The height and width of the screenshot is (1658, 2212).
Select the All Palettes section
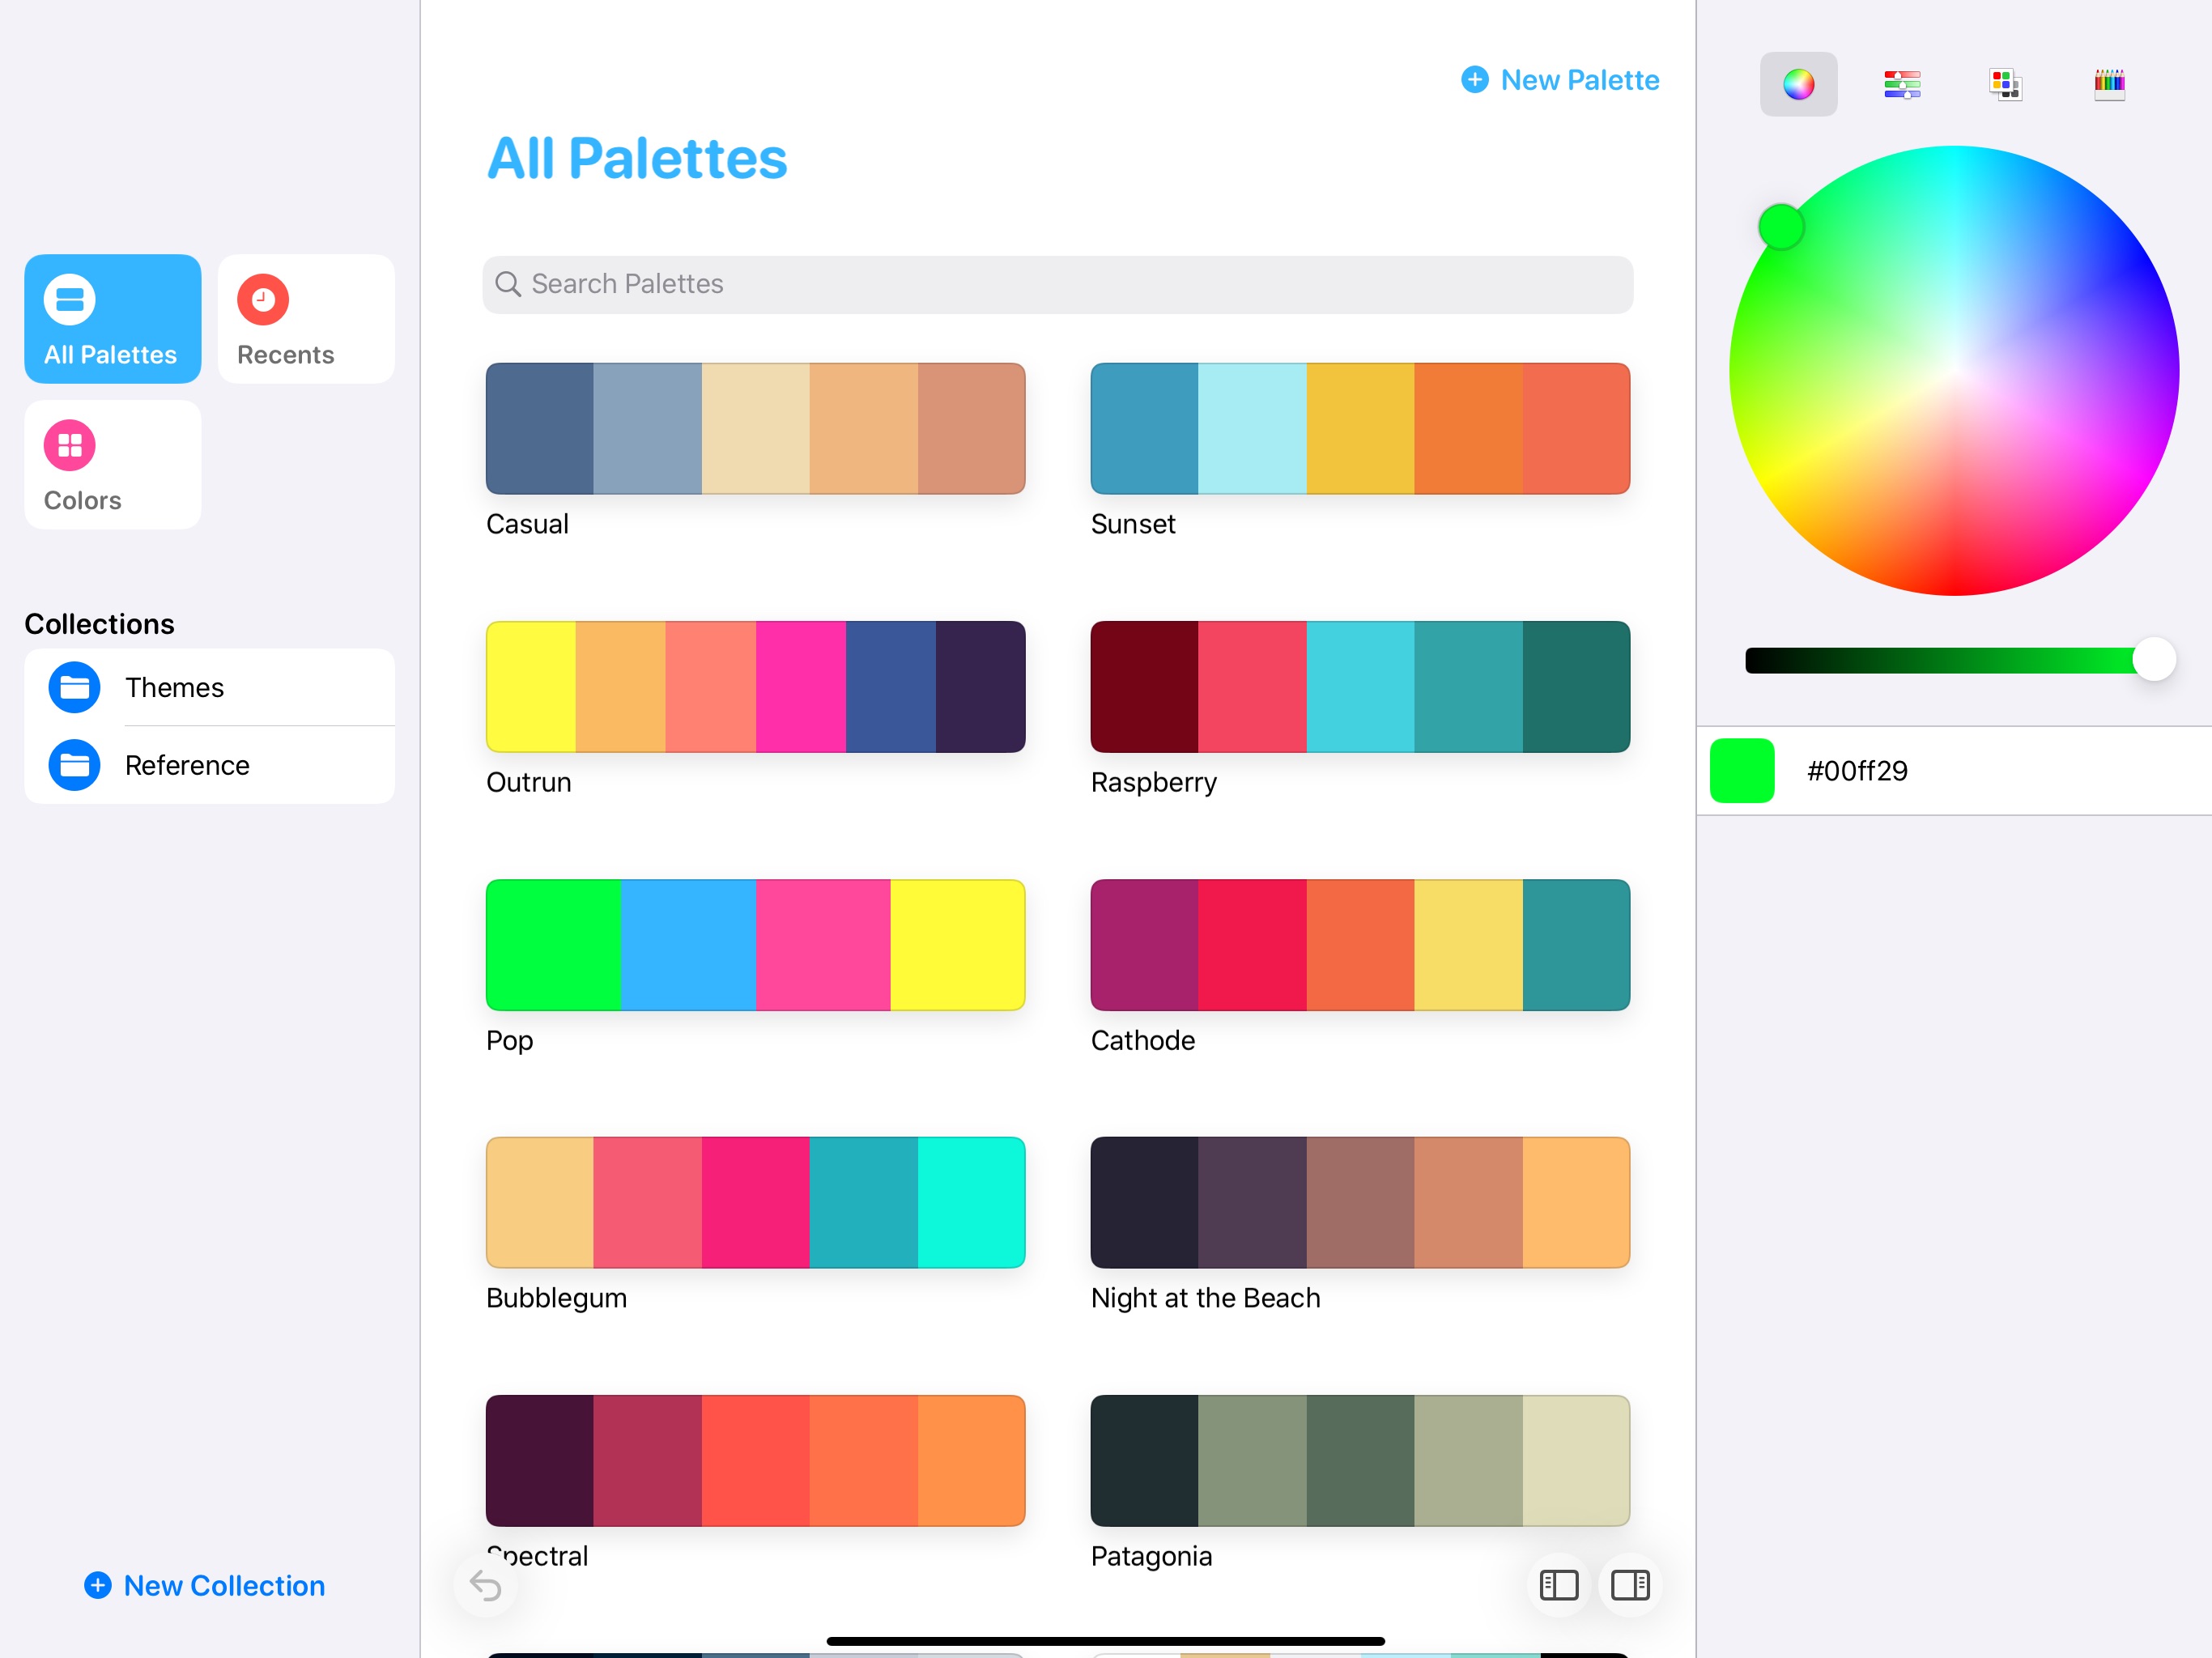(x=112, y=319)
